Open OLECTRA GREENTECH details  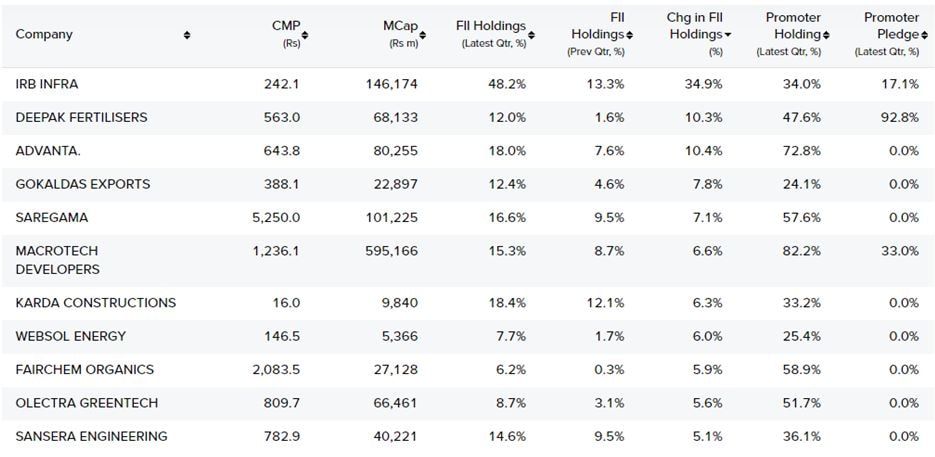coord(87,403)
